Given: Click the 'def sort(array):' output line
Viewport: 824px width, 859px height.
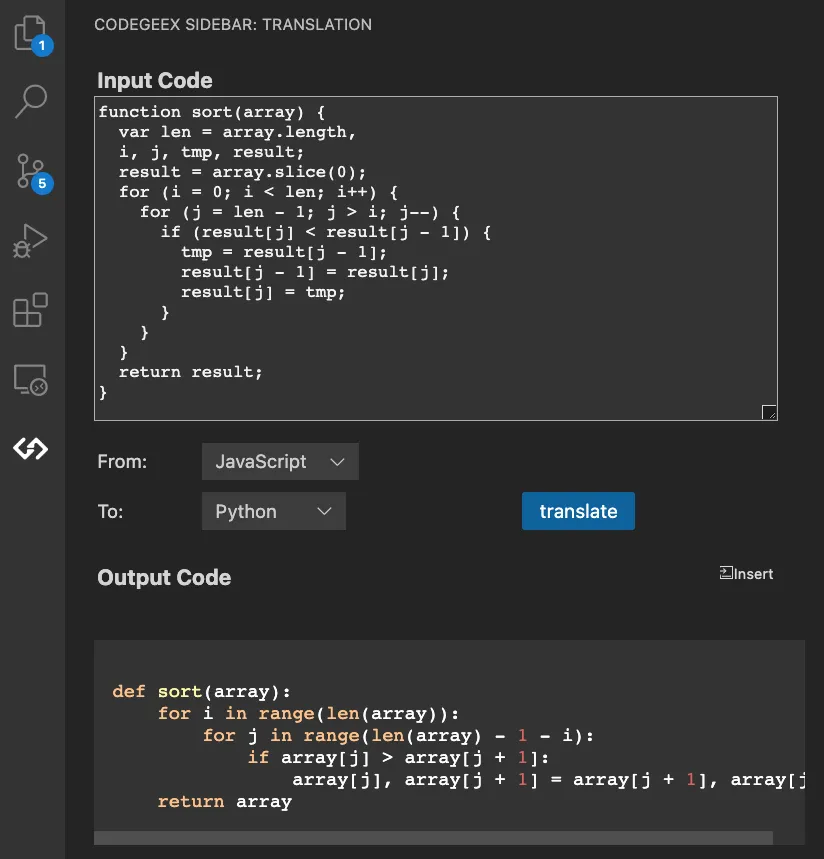Looking at the screenshot, I should coord(201,691).
